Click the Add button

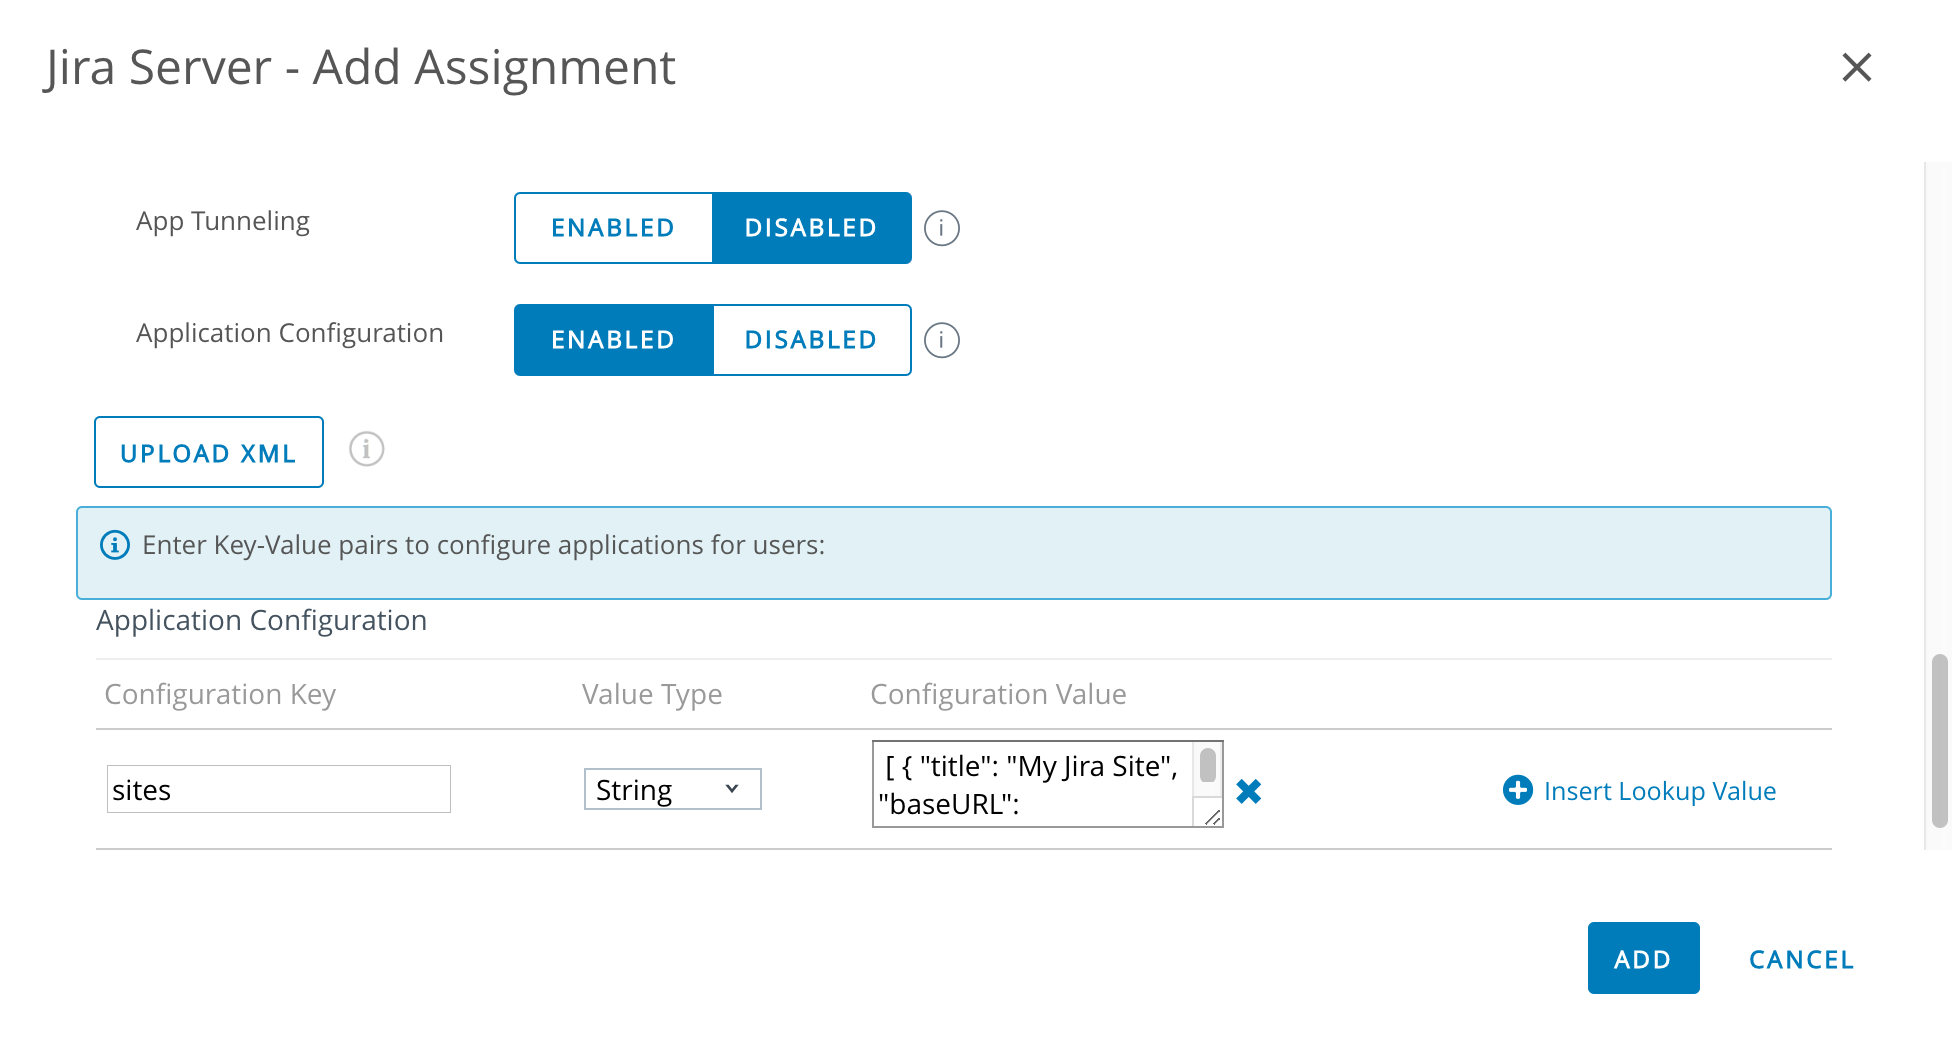coord(1643,959)
